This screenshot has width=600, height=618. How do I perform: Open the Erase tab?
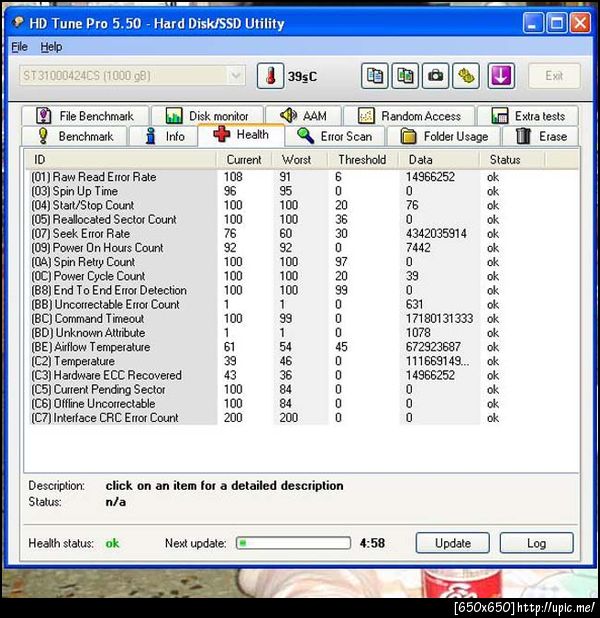click(540, 136)
